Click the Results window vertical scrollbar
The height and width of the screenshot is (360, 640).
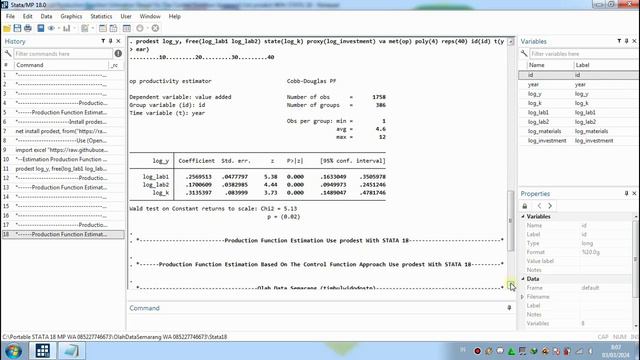(x=511, y=221)
